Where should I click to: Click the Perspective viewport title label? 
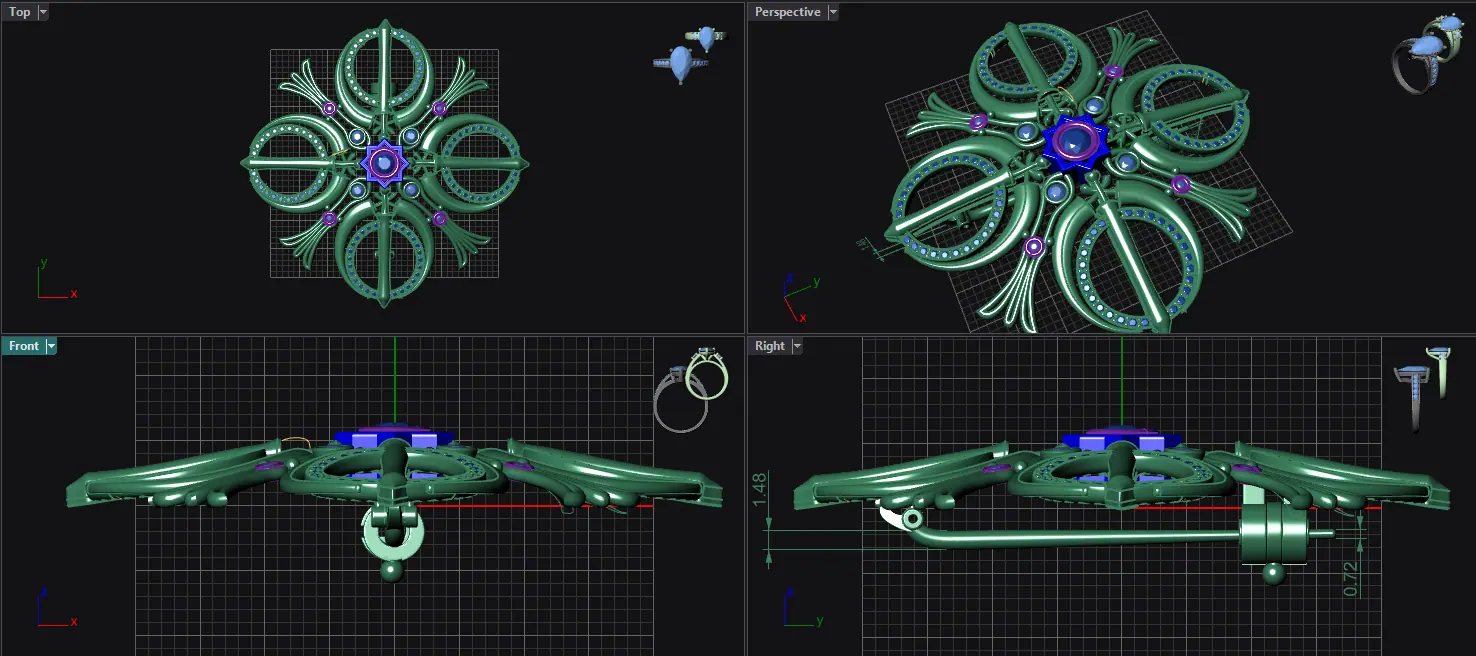coord(787,12)
